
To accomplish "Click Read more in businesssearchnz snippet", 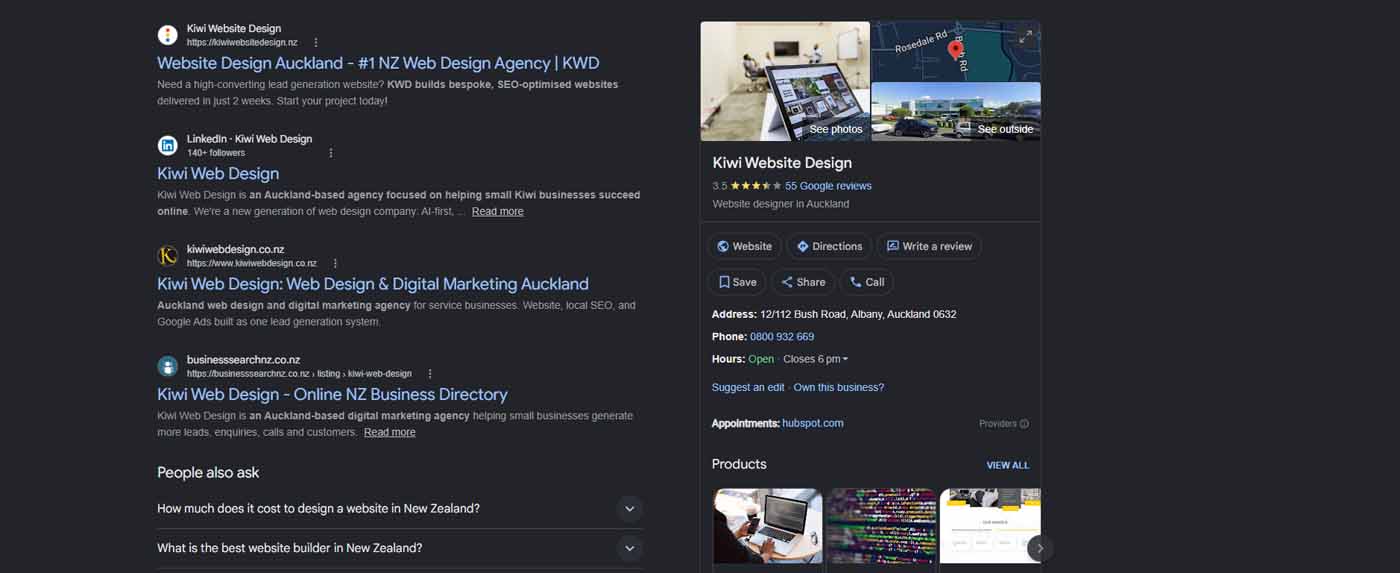I will pos(389,432).
